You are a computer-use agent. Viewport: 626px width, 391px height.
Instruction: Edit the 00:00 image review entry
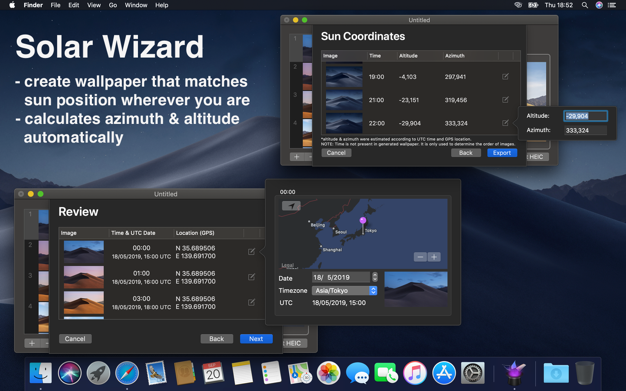[x=251, y=251]
